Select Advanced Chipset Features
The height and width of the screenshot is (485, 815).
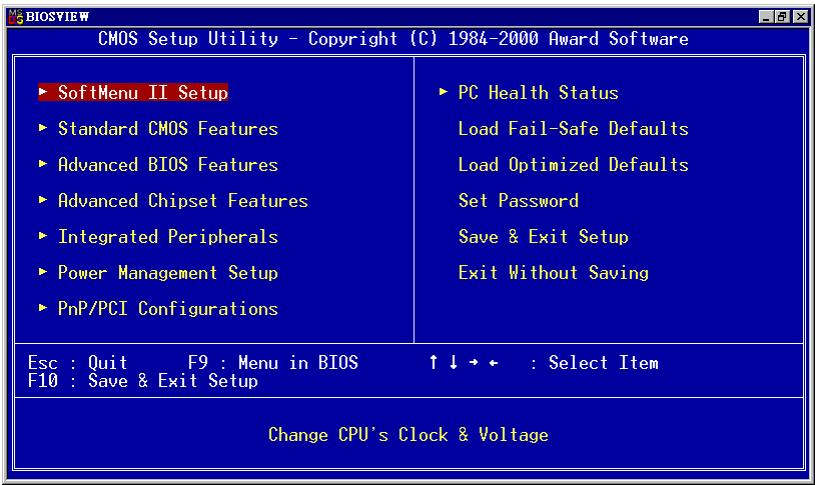coord(183,200)
